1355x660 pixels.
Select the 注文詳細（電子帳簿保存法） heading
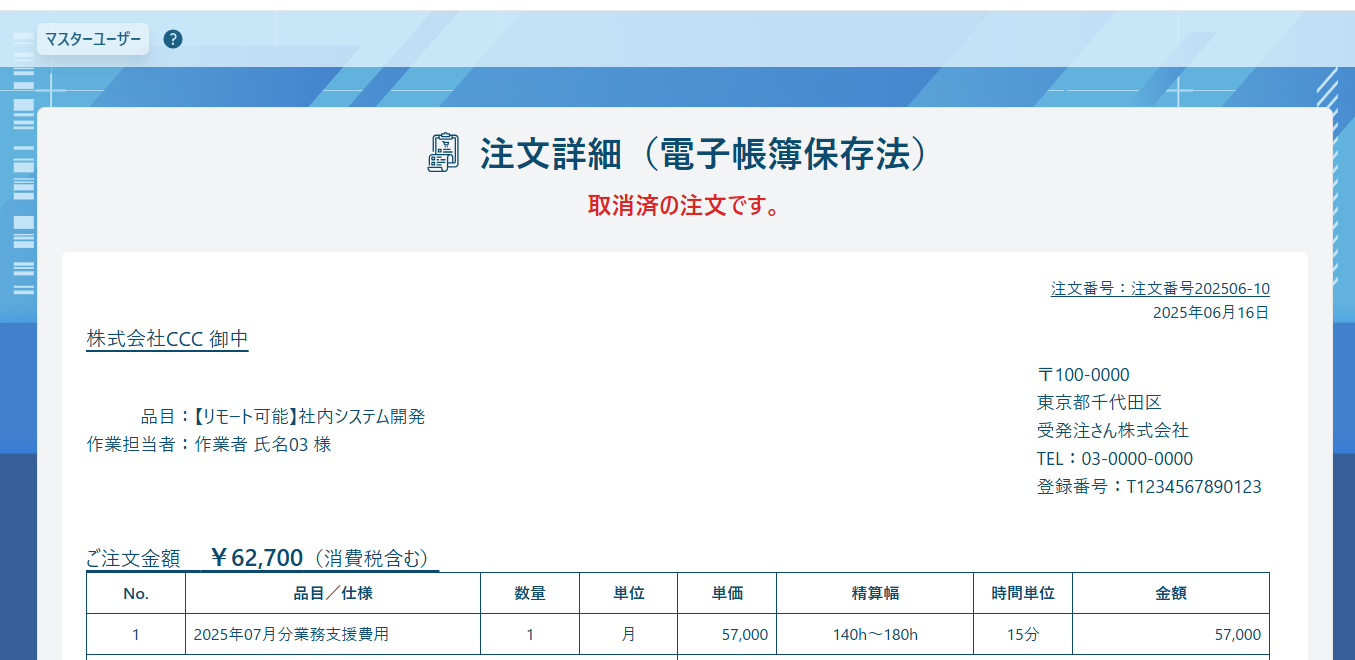pos(706,154)
